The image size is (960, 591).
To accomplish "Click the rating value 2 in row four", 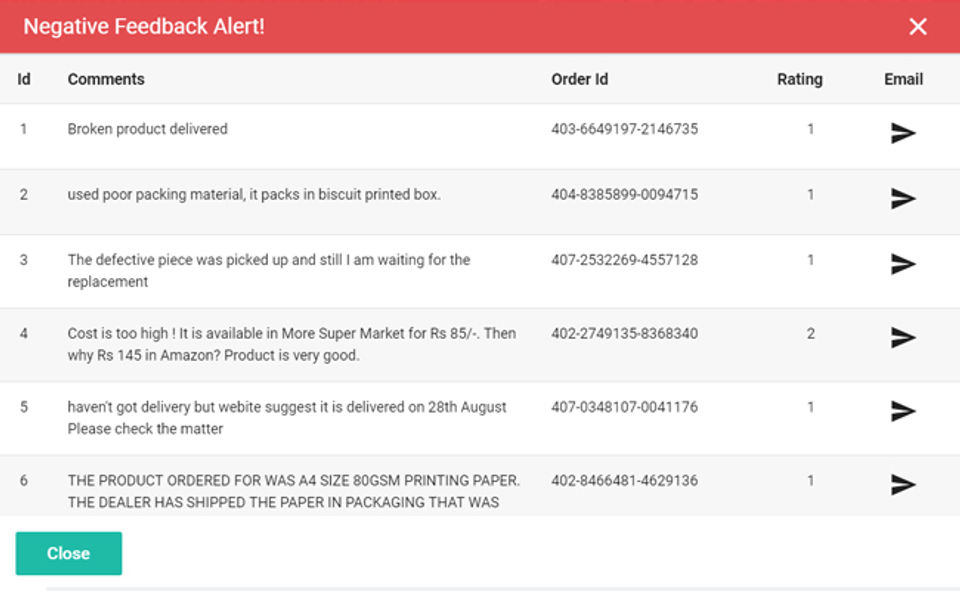I will [x=811, y=333].
